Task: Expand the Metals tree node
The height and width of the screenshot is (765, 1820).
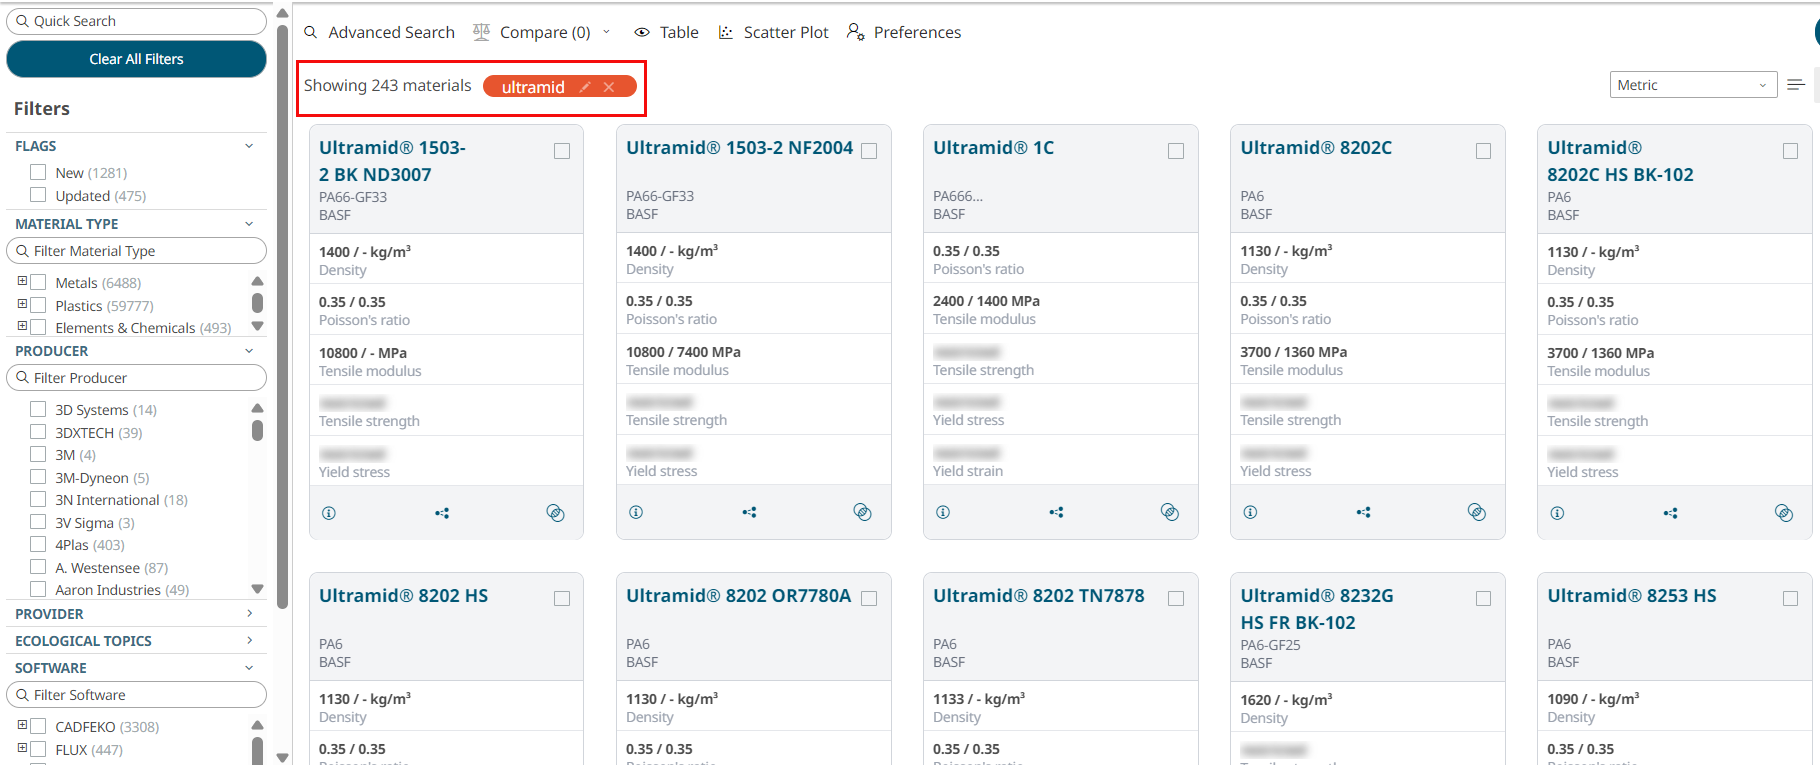Action: [x=22, y=281]
